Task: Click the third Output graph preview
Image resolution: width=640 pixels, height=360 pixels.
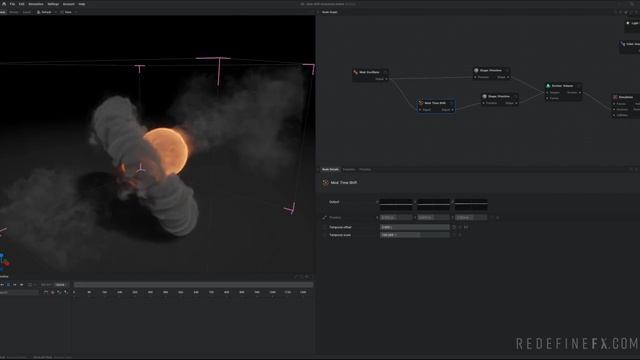Action: 471,204
